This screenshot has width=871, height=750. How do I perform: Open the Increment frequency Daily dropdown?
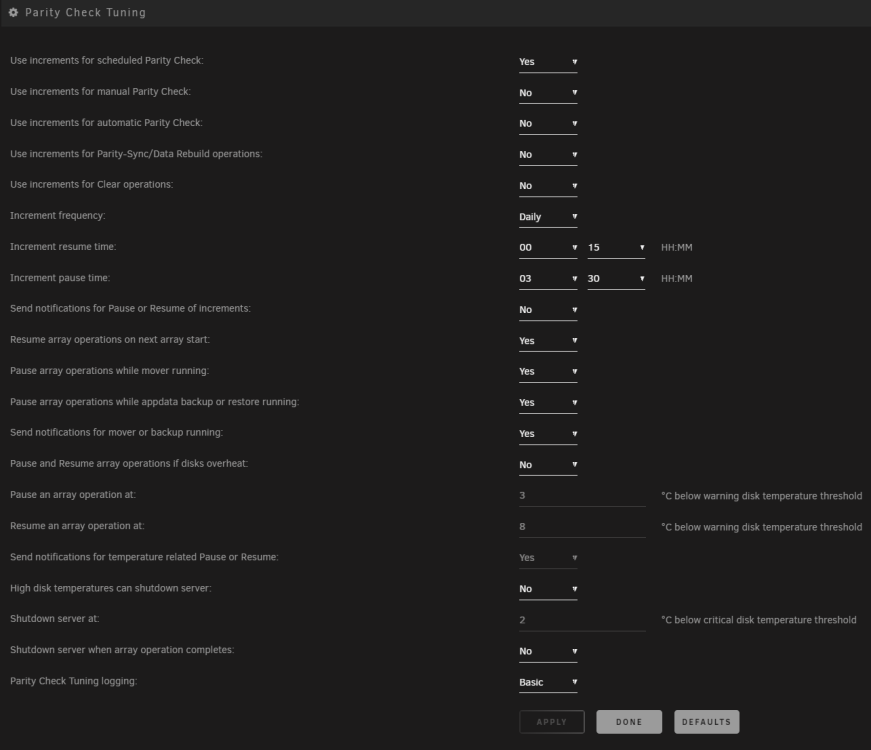(548, 217)
